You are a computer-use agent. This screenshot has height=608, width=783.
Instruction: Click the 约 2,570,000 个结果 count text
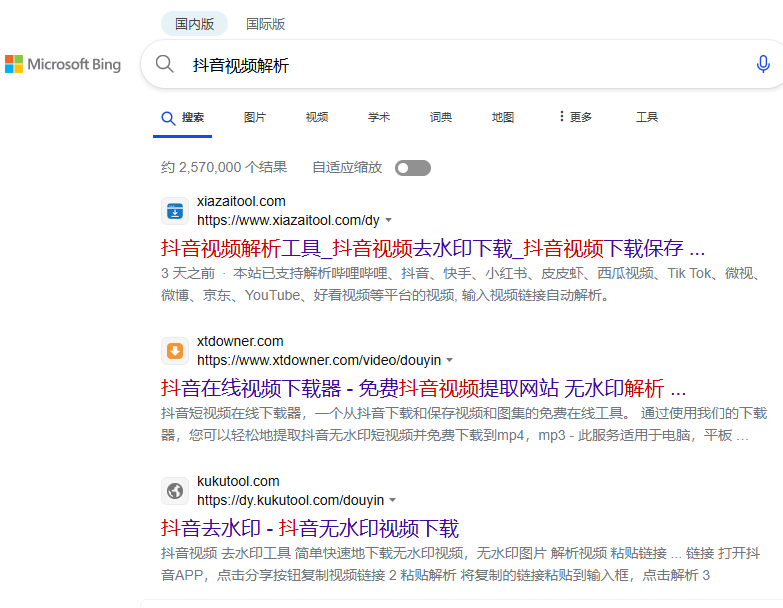coord(224,167)
